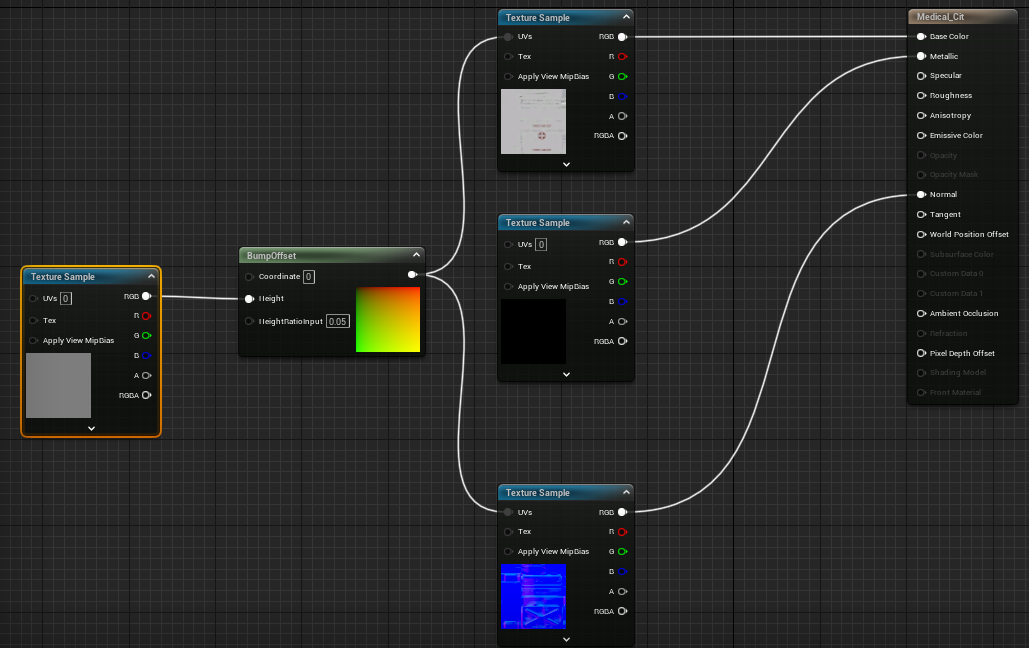Collapse the left Texture Sample node header
Image resolution: width=1029 pixels, height=648 pixels.
(x=152, y=277)
